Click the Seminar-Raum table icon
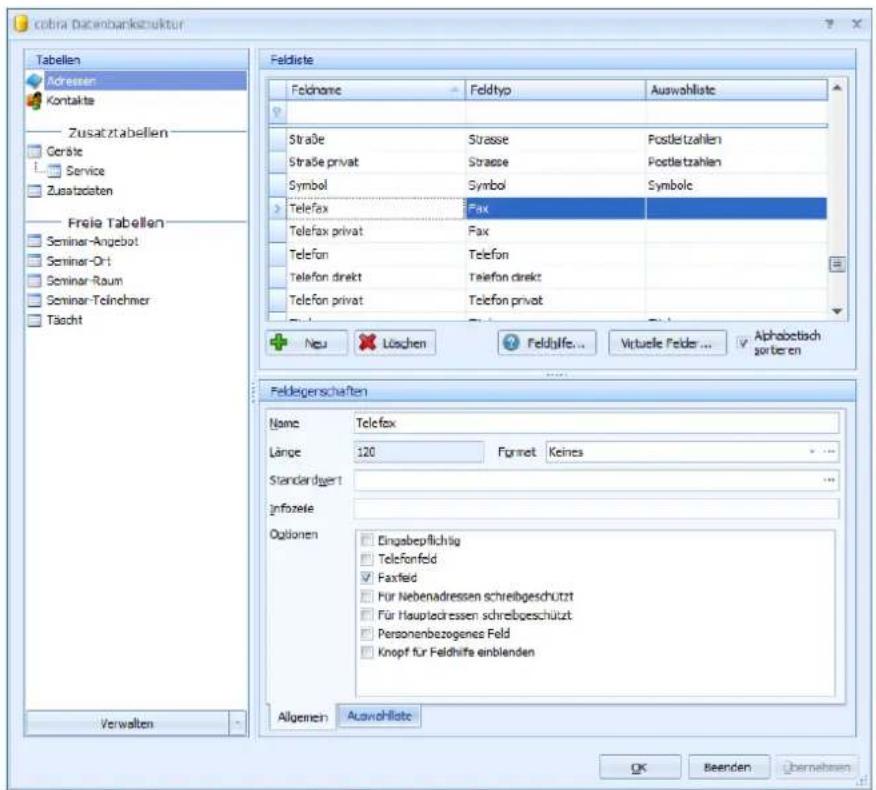The height and width of the screenshot is (790, 876). click(x=35, y=280)
